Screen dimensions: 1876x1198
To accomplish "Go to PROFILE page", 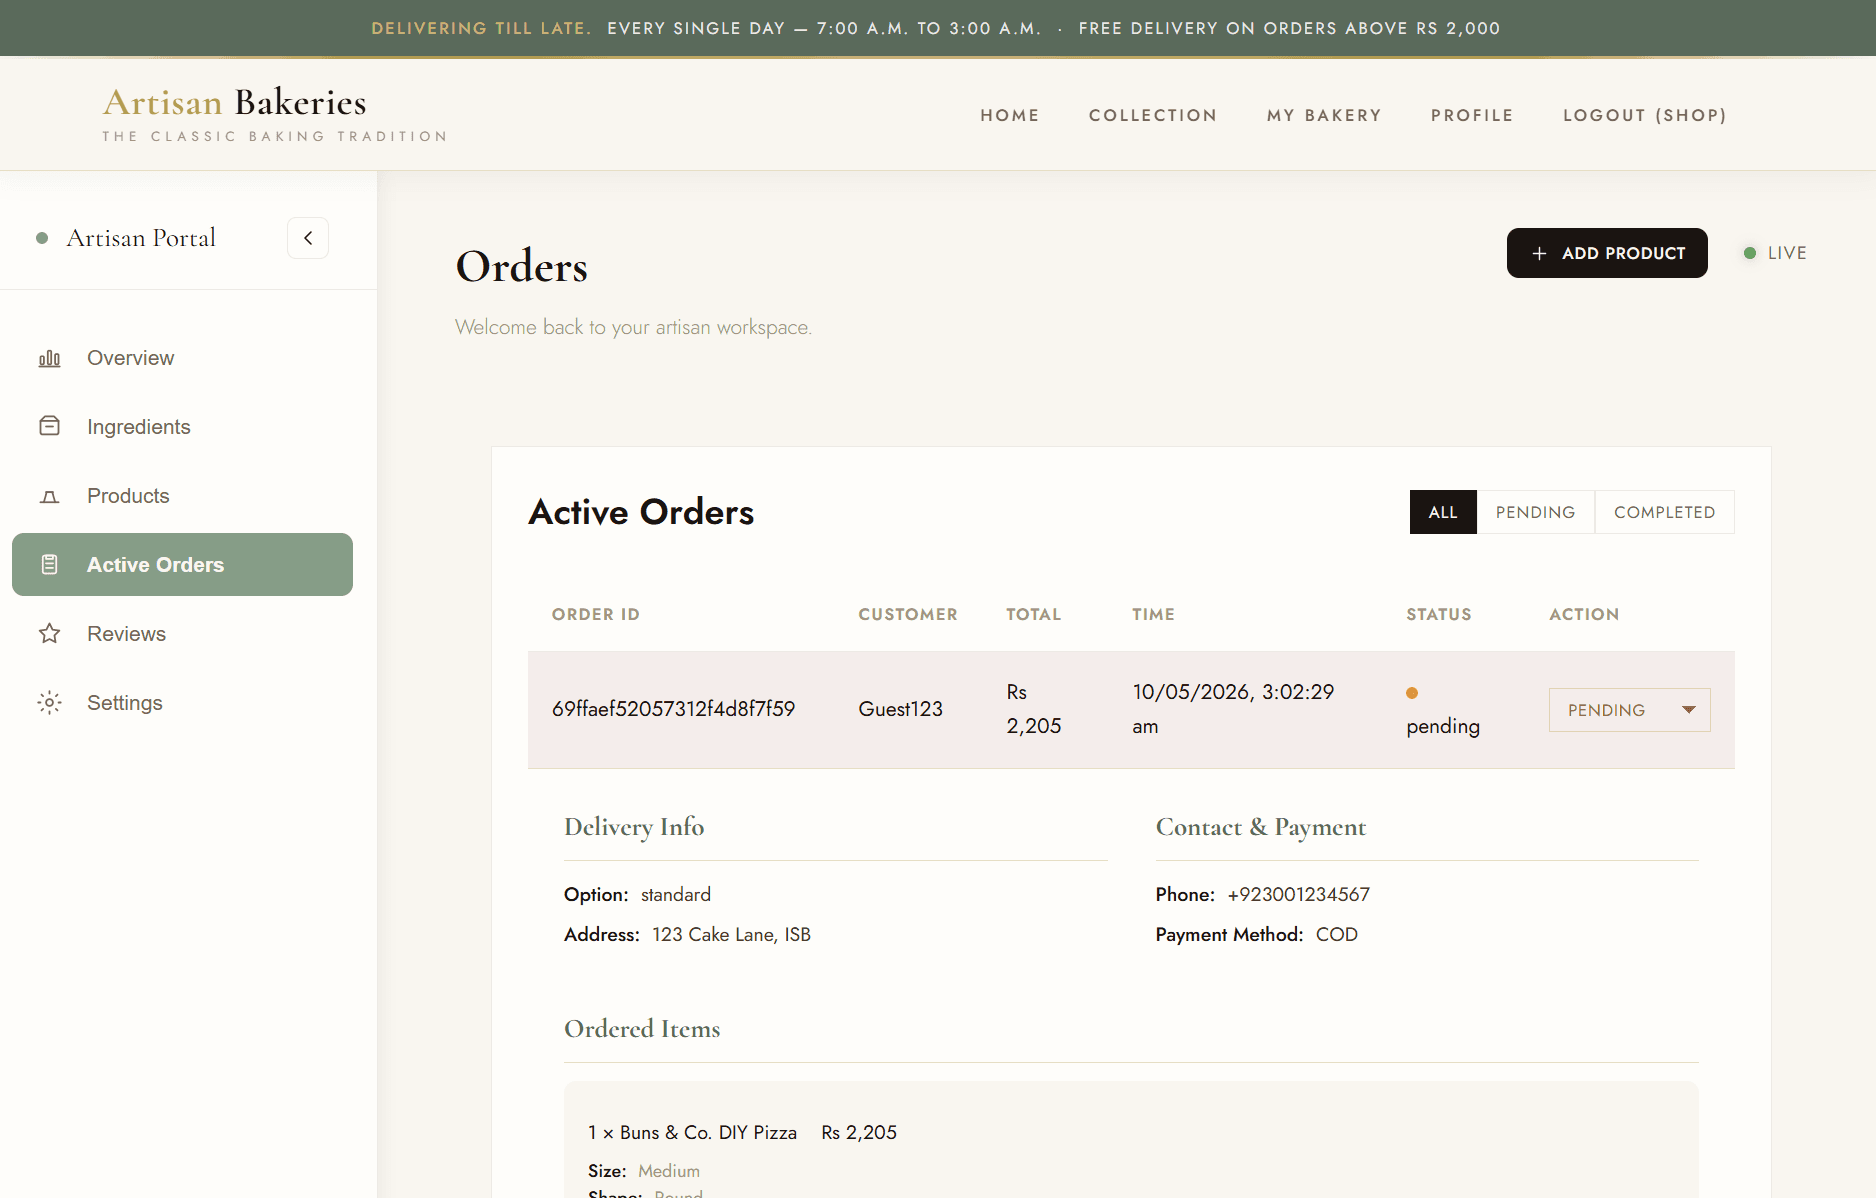I will (x=1472, y=115).
